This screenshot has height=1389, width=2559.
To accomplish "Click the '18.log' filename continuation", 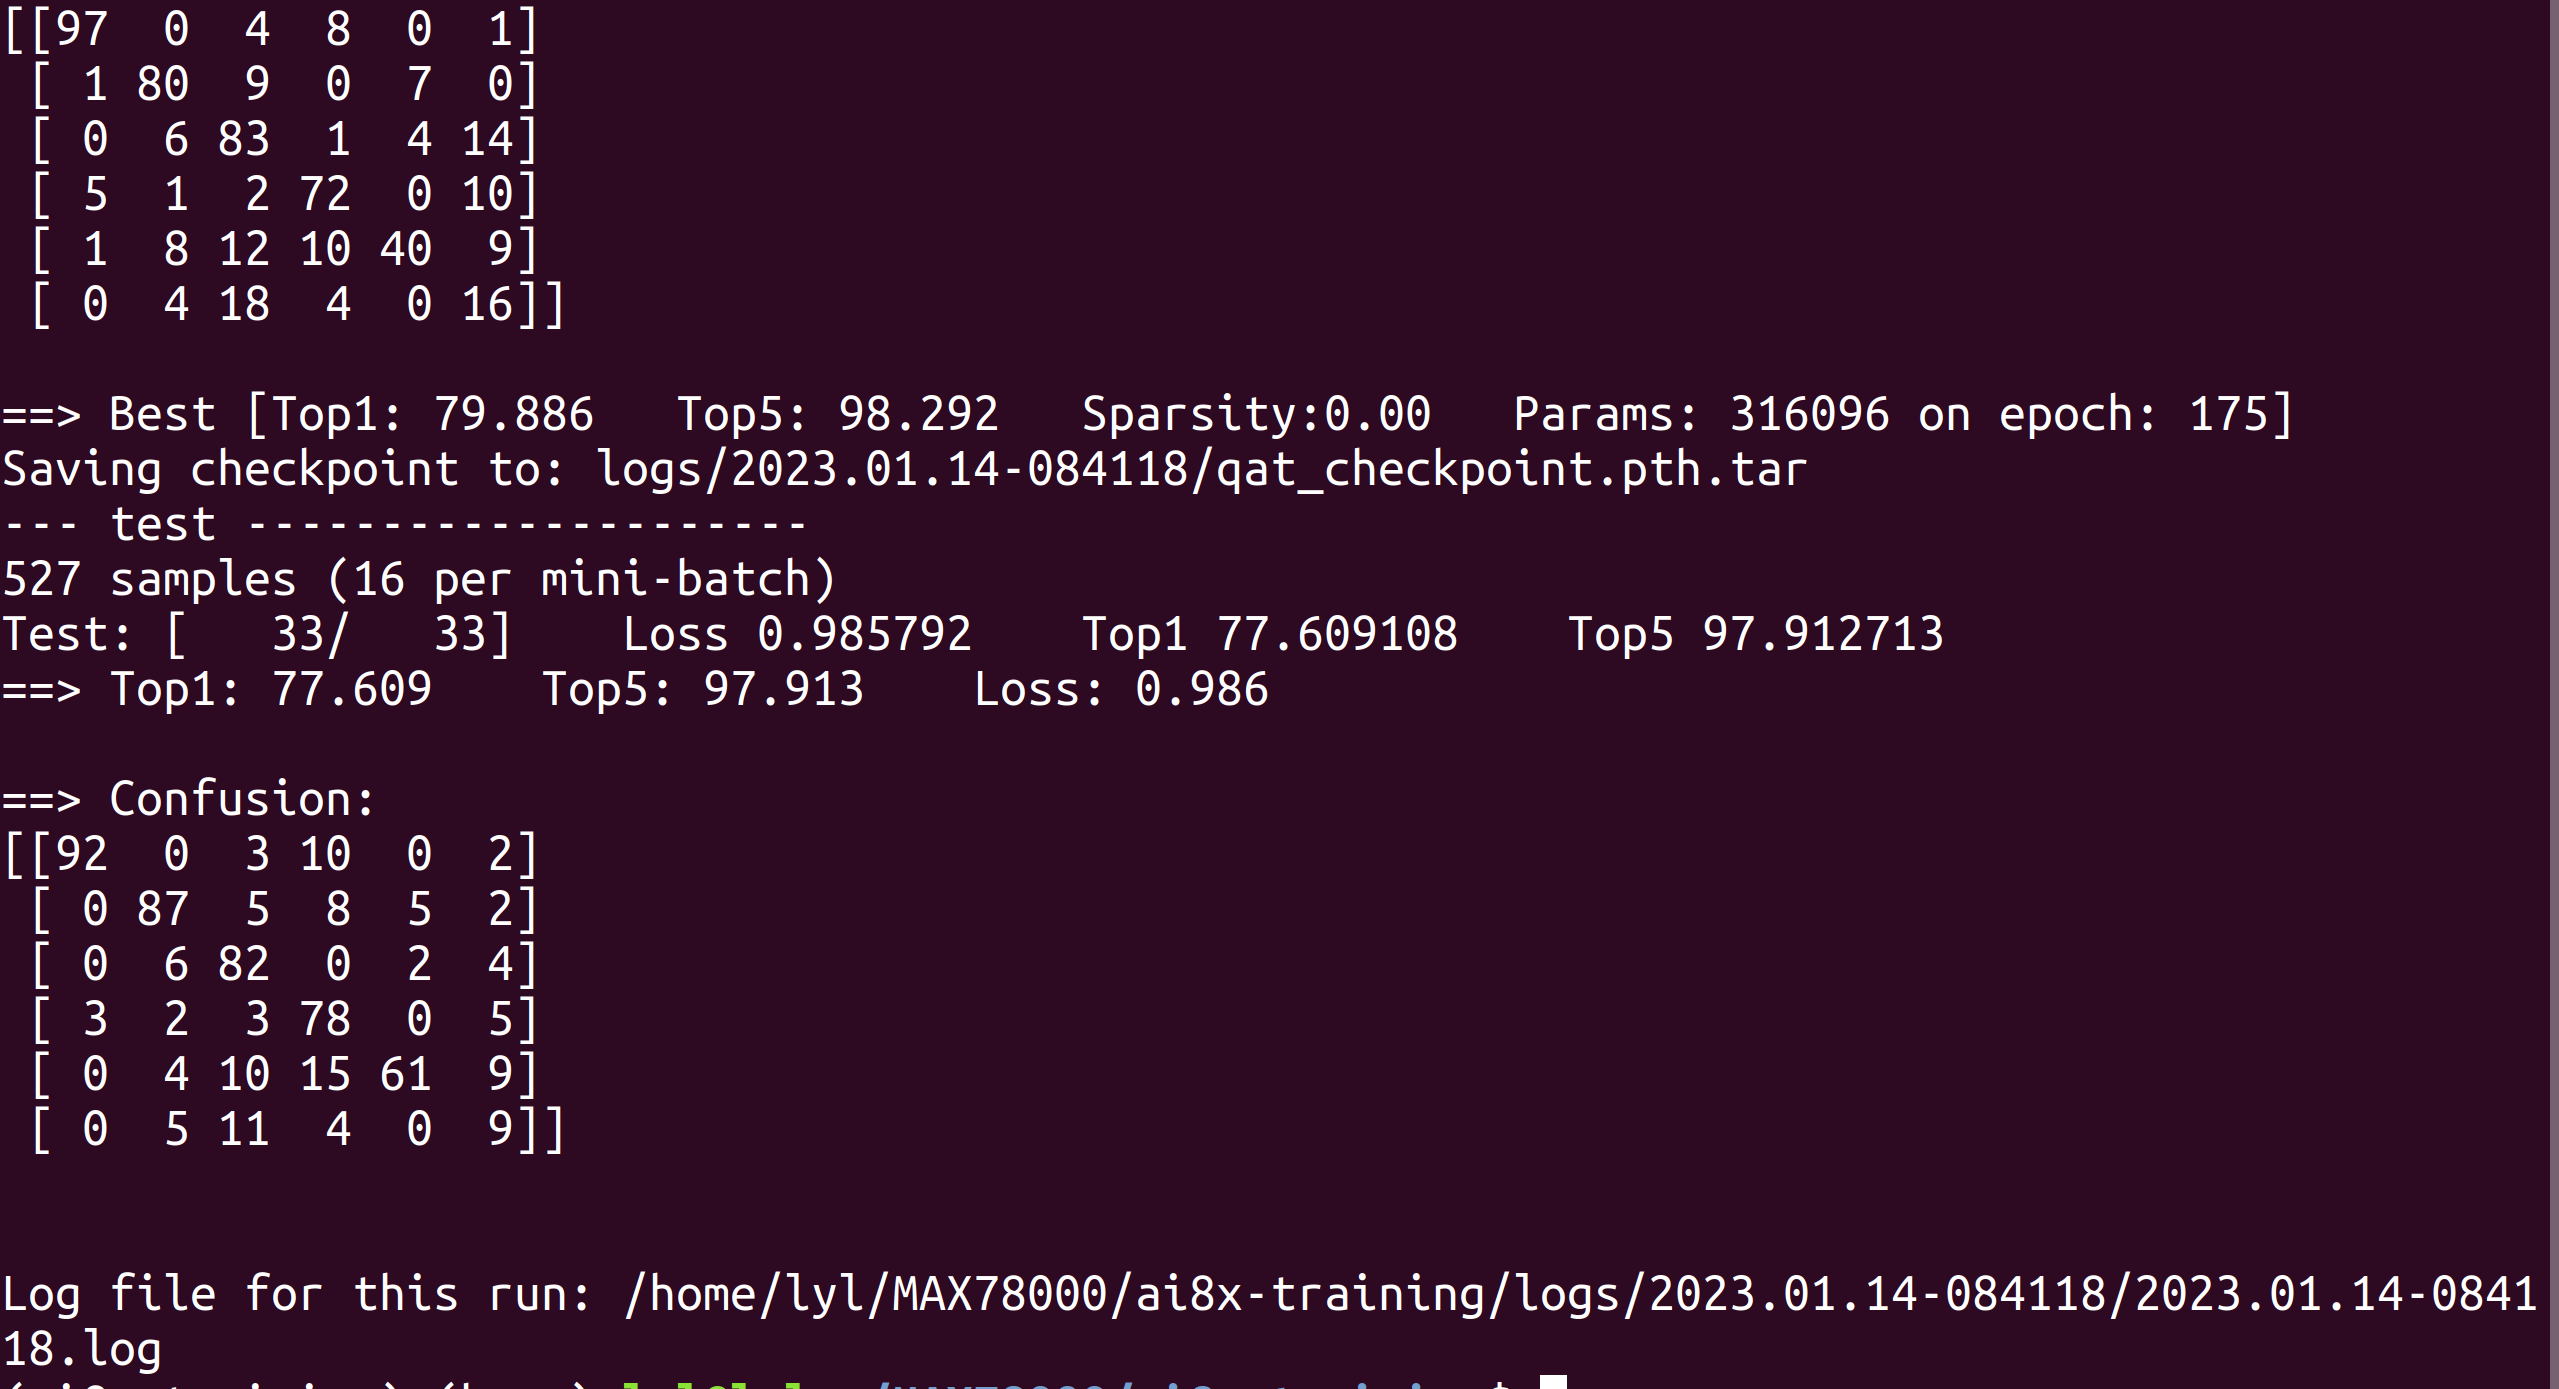I will click(82, 1349).
